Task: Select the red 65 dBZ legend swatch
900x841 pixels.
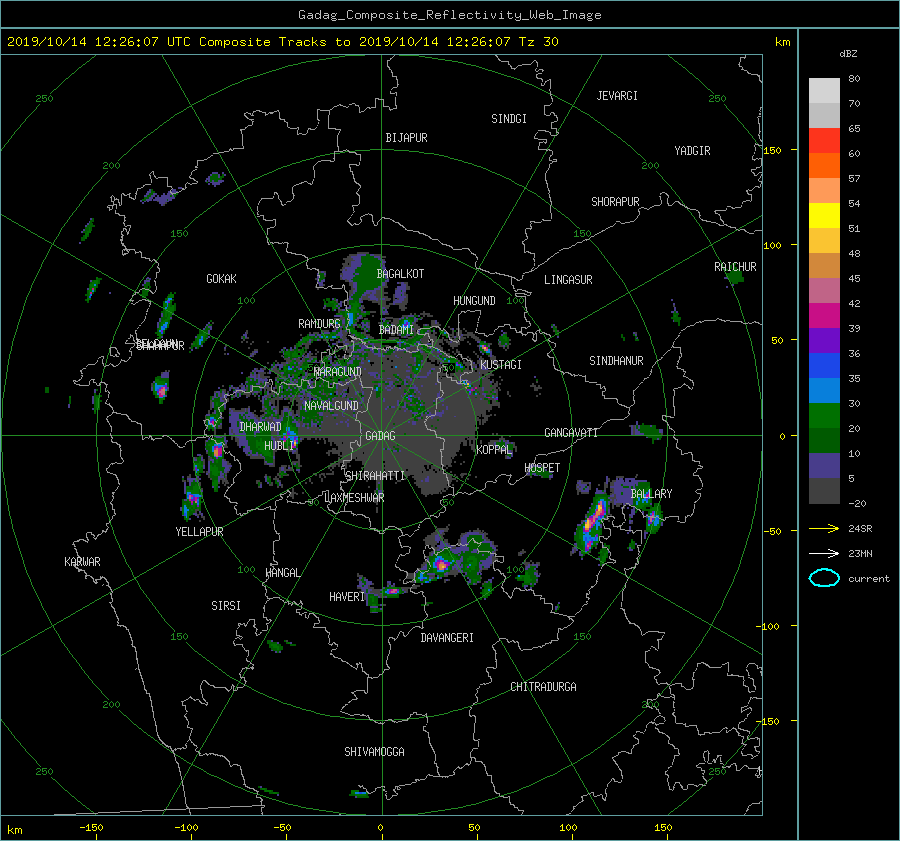Action: coord(824,140)
